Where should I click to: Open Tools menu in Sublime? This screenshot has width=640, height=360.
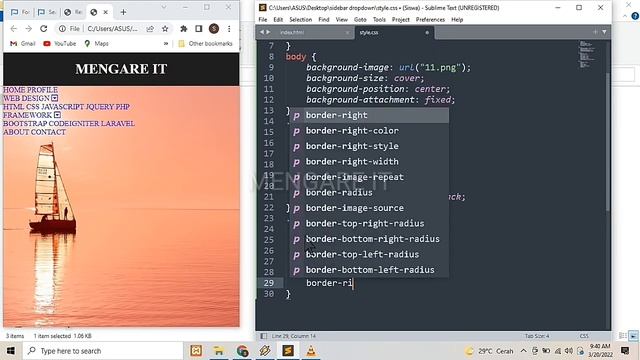tap(379, 20)
